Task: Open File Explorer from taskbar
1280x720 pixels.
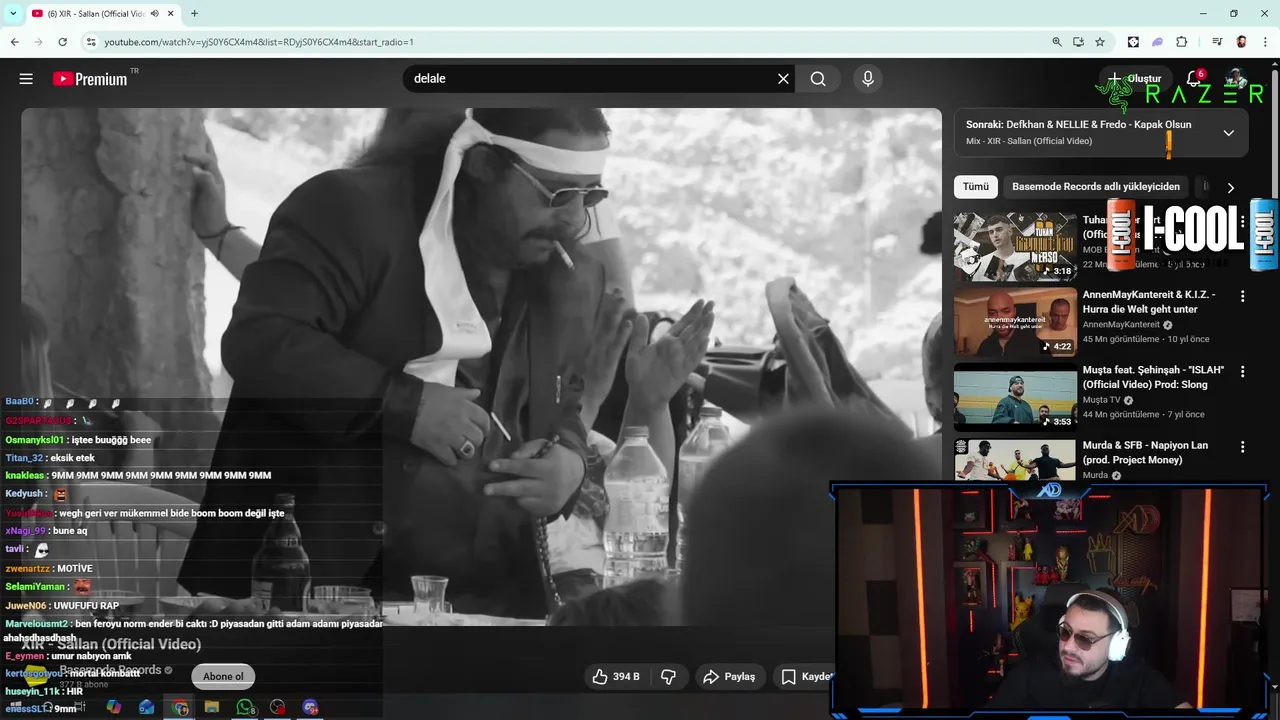Action: pyautogui.click(x=212, y=707)
